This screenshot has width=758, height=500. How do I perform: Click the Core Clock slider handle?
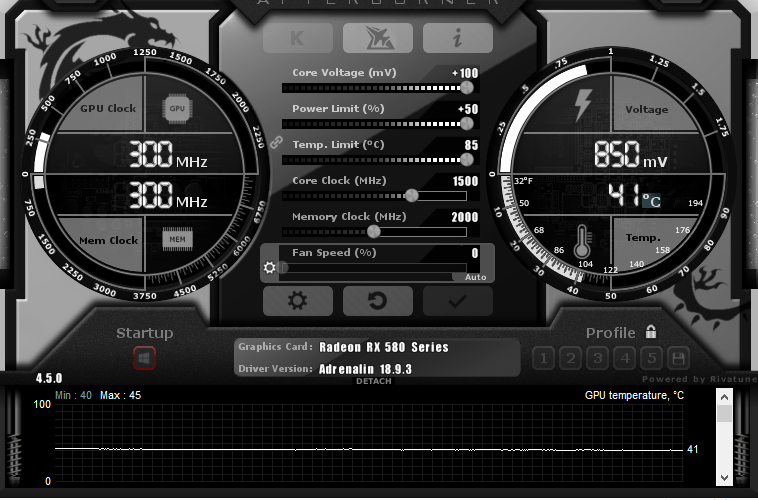click(x=411, y=195)
